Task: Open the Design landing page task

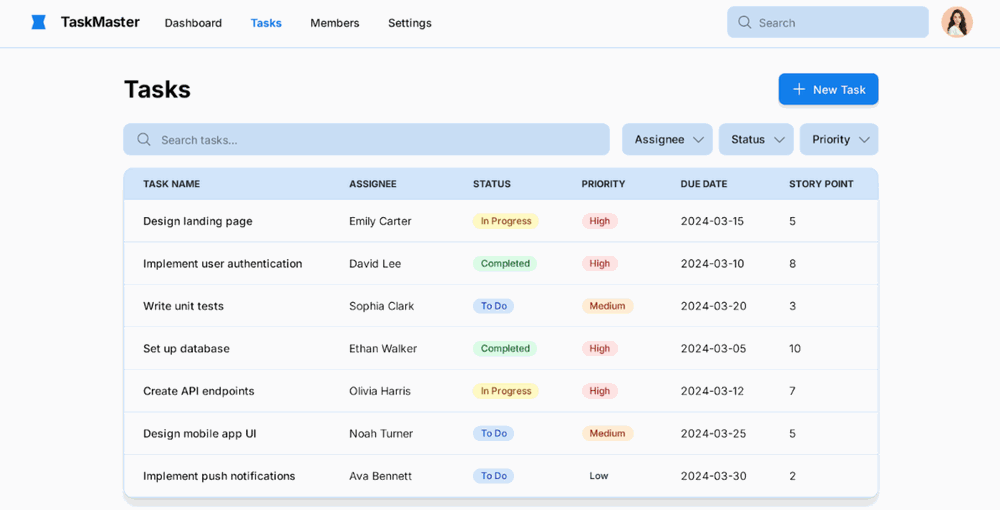Action: [198, 221]
